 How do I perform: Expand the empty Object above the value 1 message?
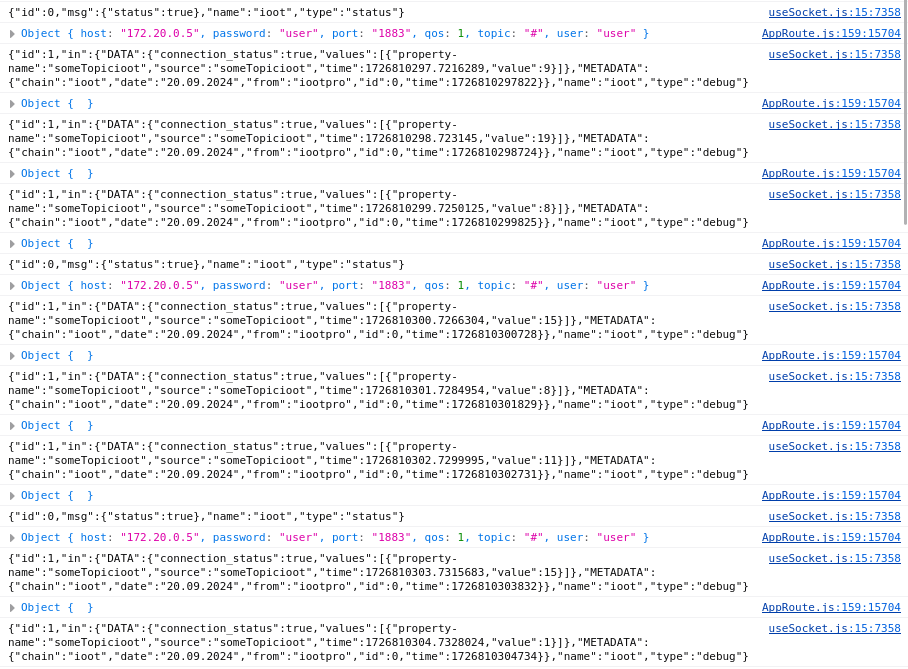tap(13, 608)
